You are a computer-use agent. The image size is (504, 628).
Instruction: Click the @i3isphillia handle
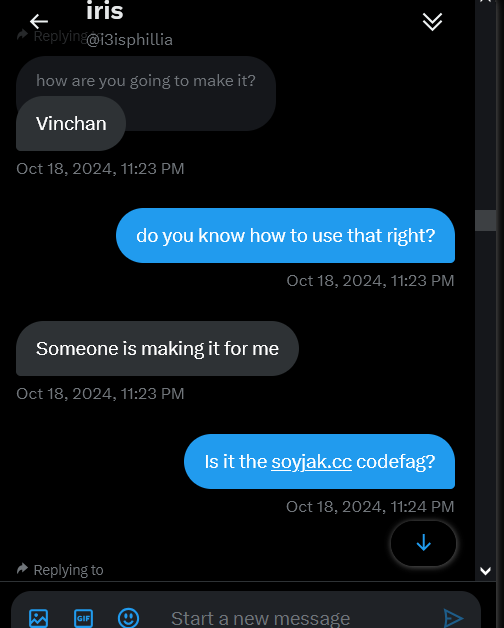[129, 40]
